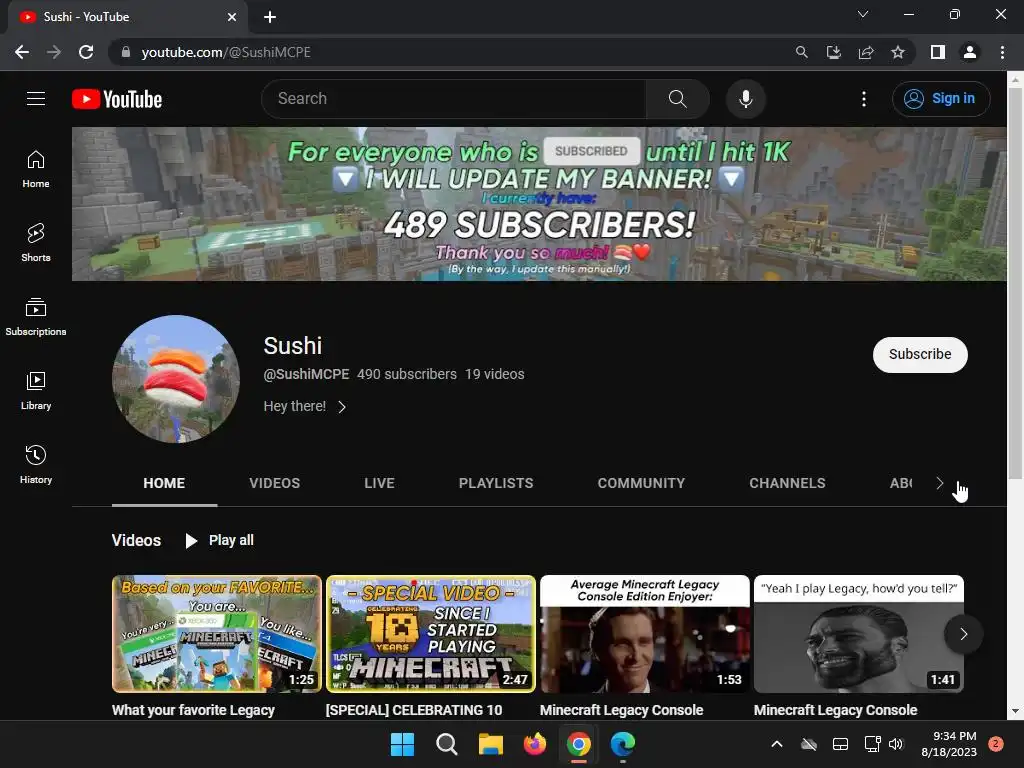Open the 10 Years Minecraft special thumbnail
This screenshot has width=1024, height=768.
click(430, 633)
